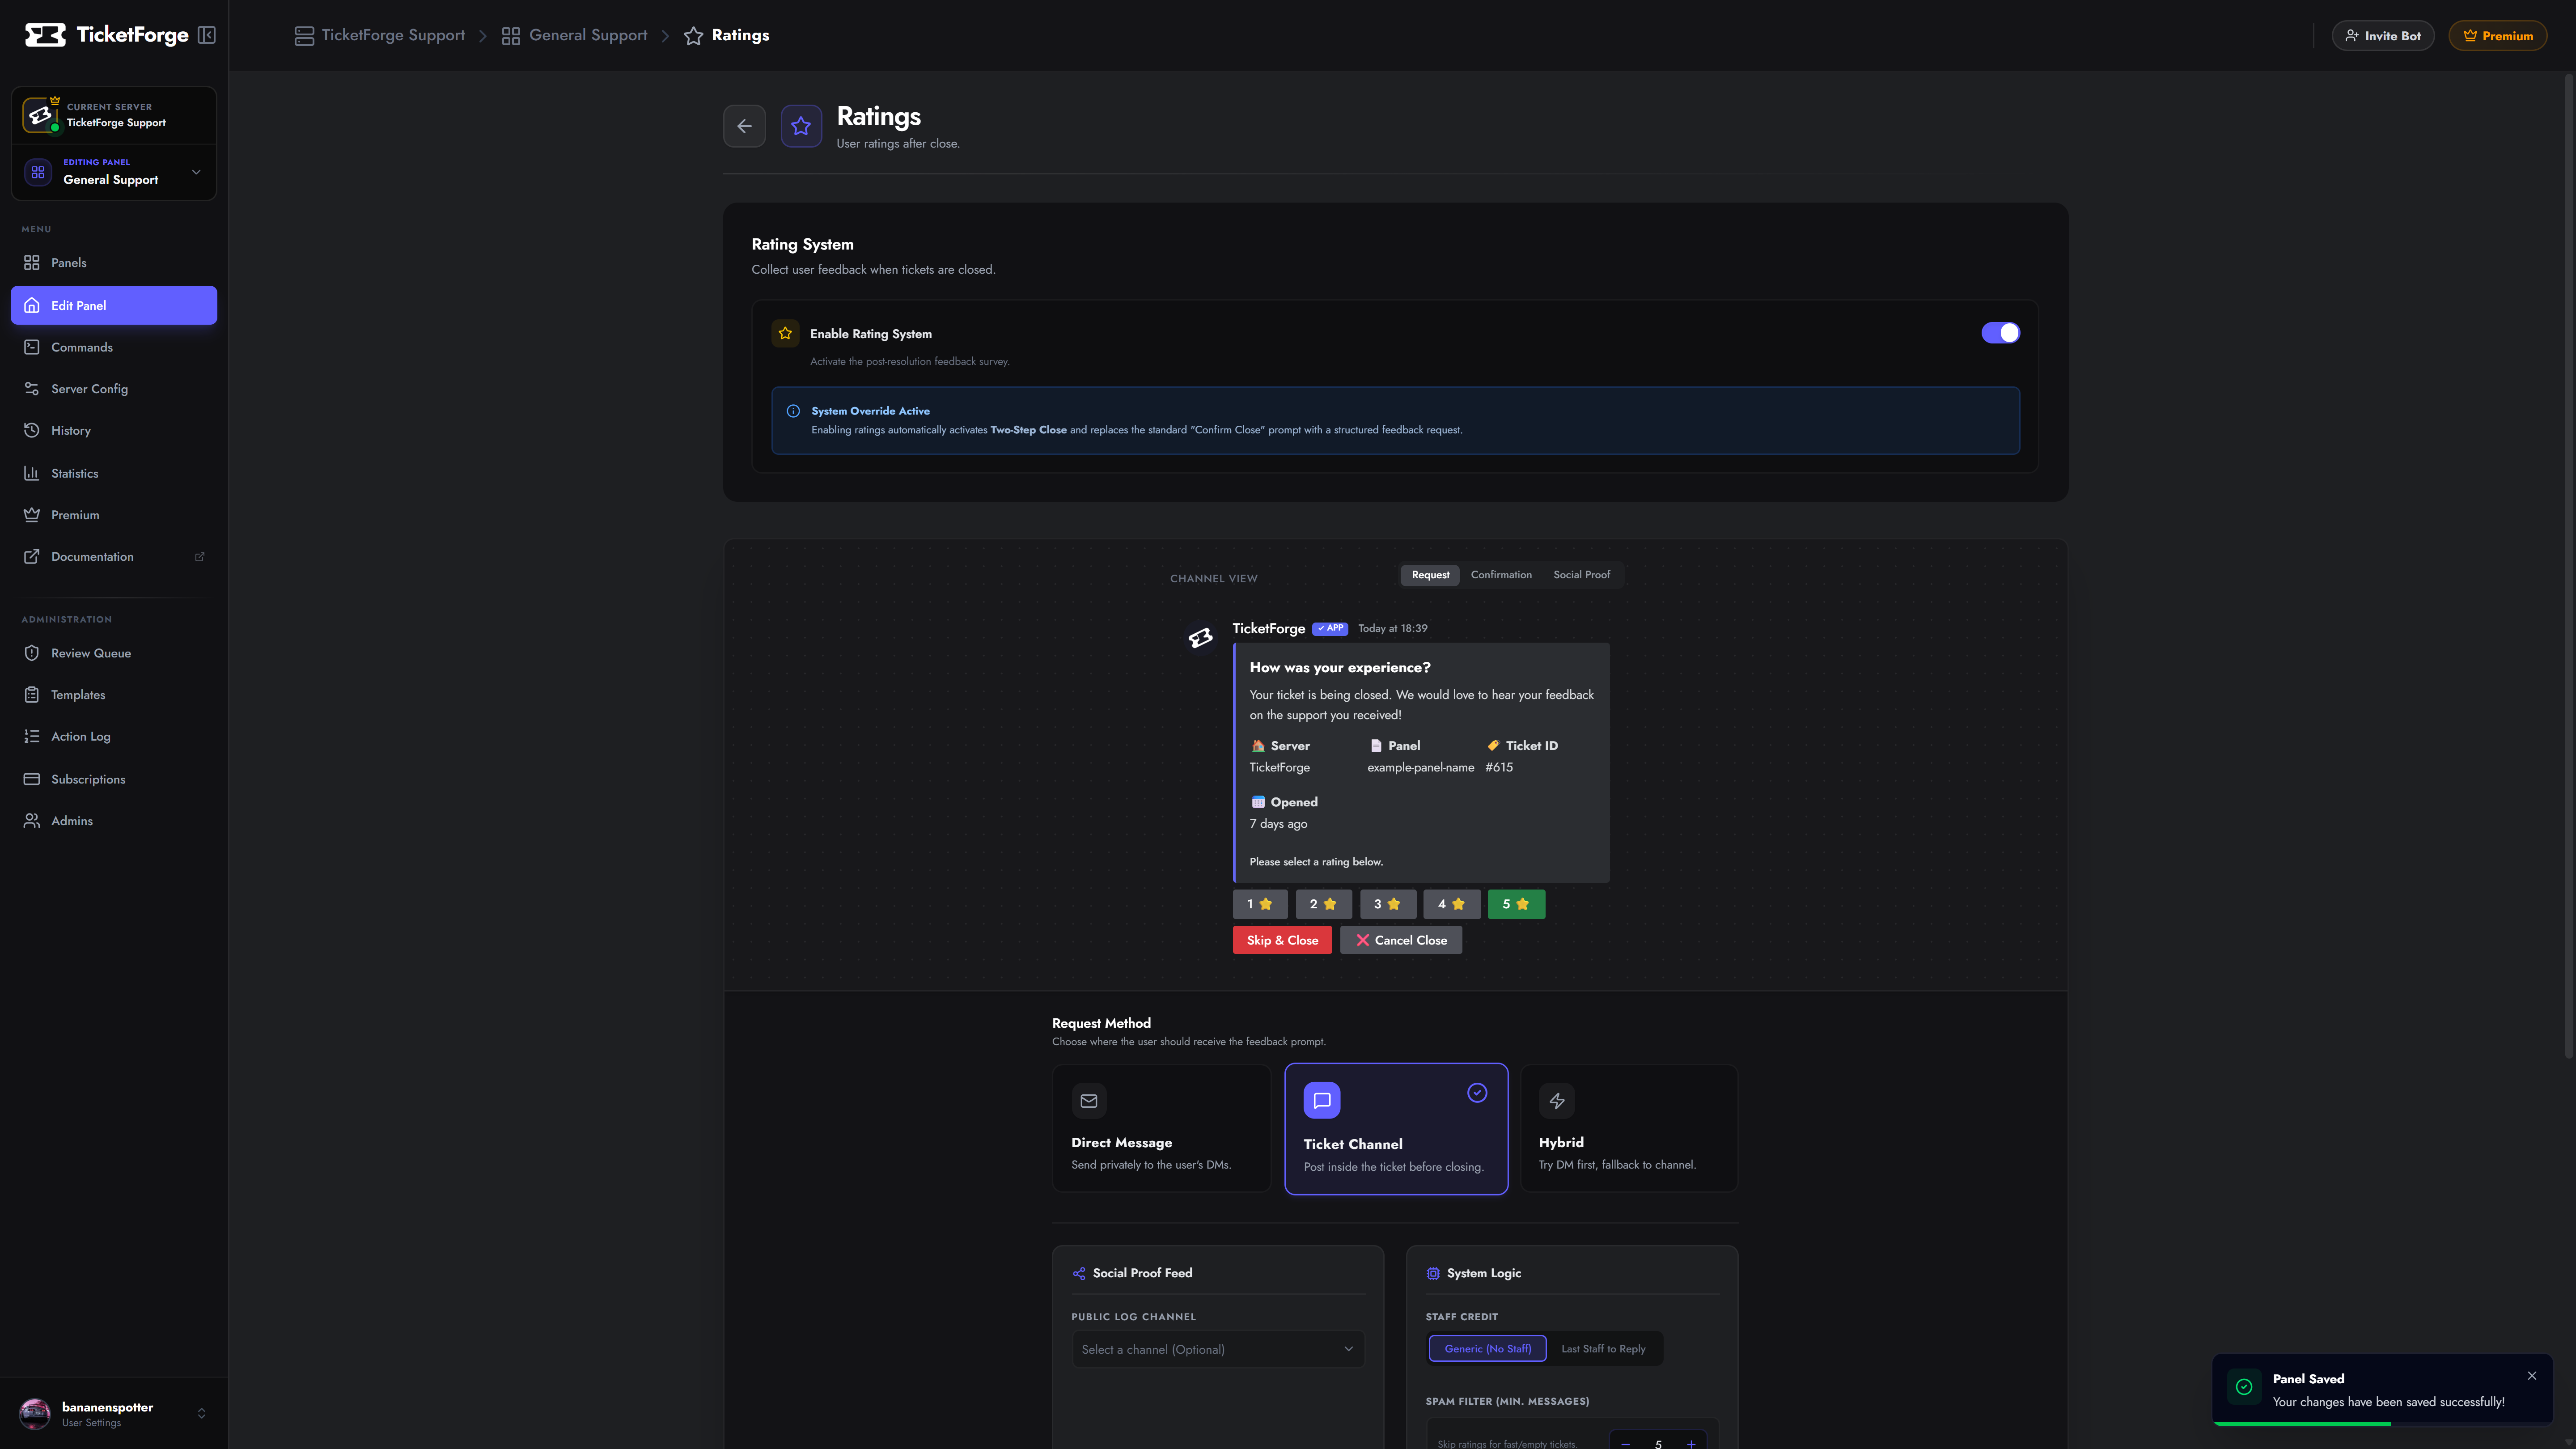Click the General Support breadcrumb
The width and height of the screenshot is (2576, 1449).
(x=575, y=35)
